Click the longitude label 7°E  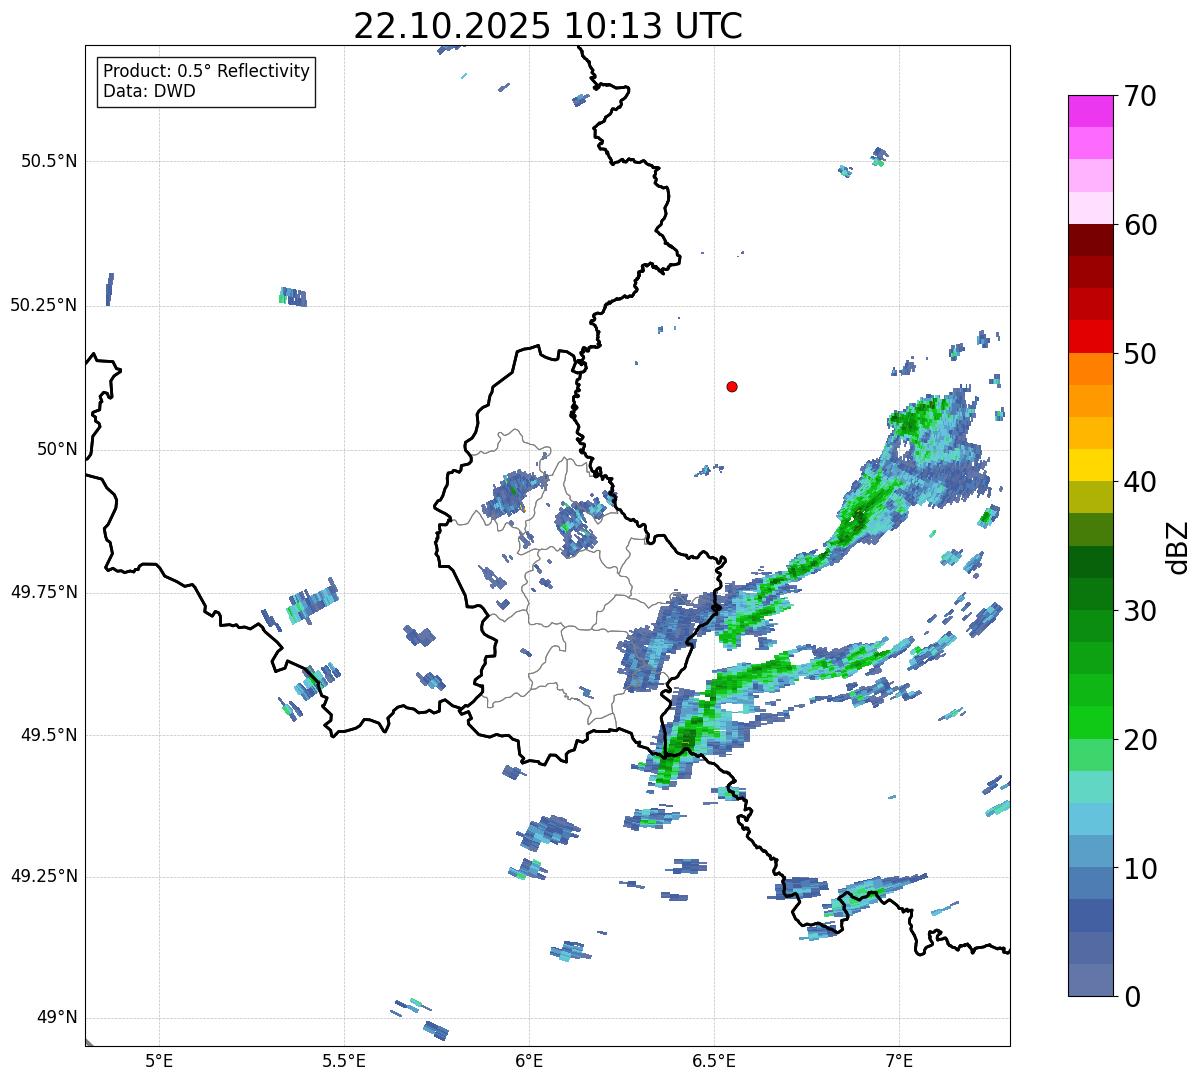click(899, 1061)
